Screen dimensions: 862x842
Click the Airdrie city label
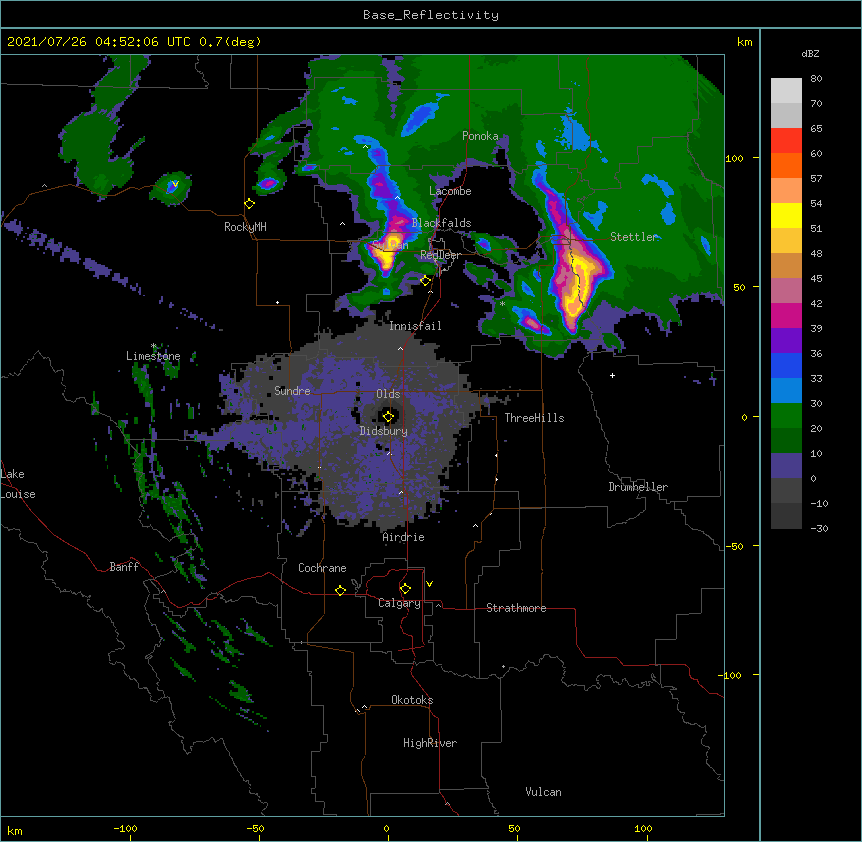tap(404, 537)
